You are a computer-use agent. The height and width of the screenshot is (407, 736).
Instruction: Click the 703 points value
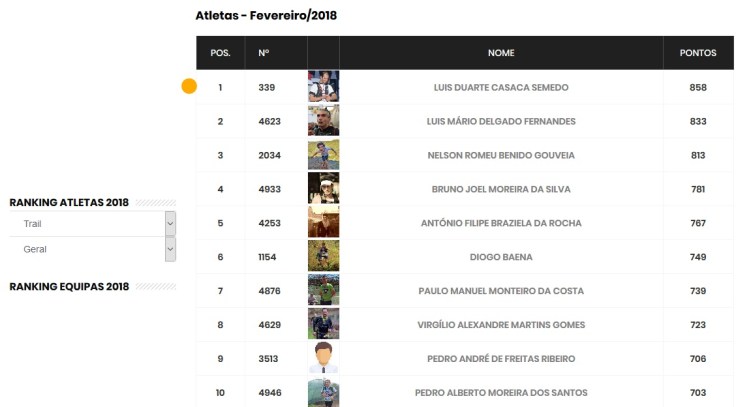tap(698, 392)
